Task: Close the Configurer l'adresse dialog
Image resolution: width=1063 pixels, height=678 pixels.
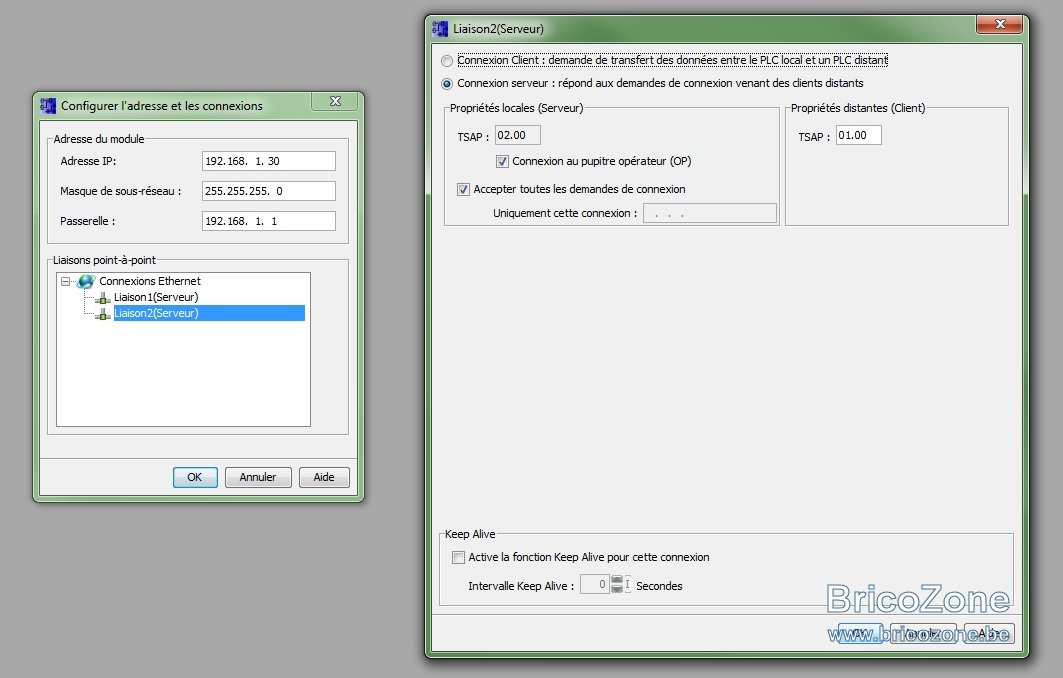Action: click(x=335, y=101)
